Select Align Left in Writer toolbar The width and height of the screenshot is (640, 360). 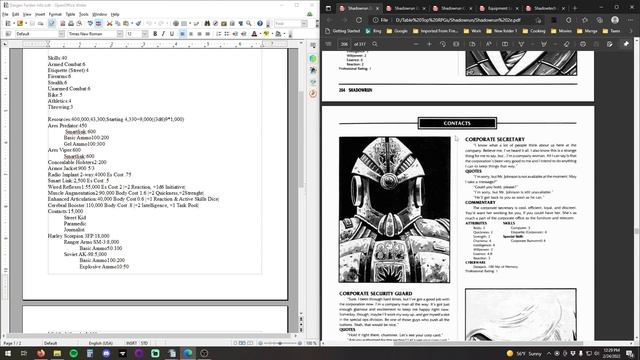tap(182, 34)
